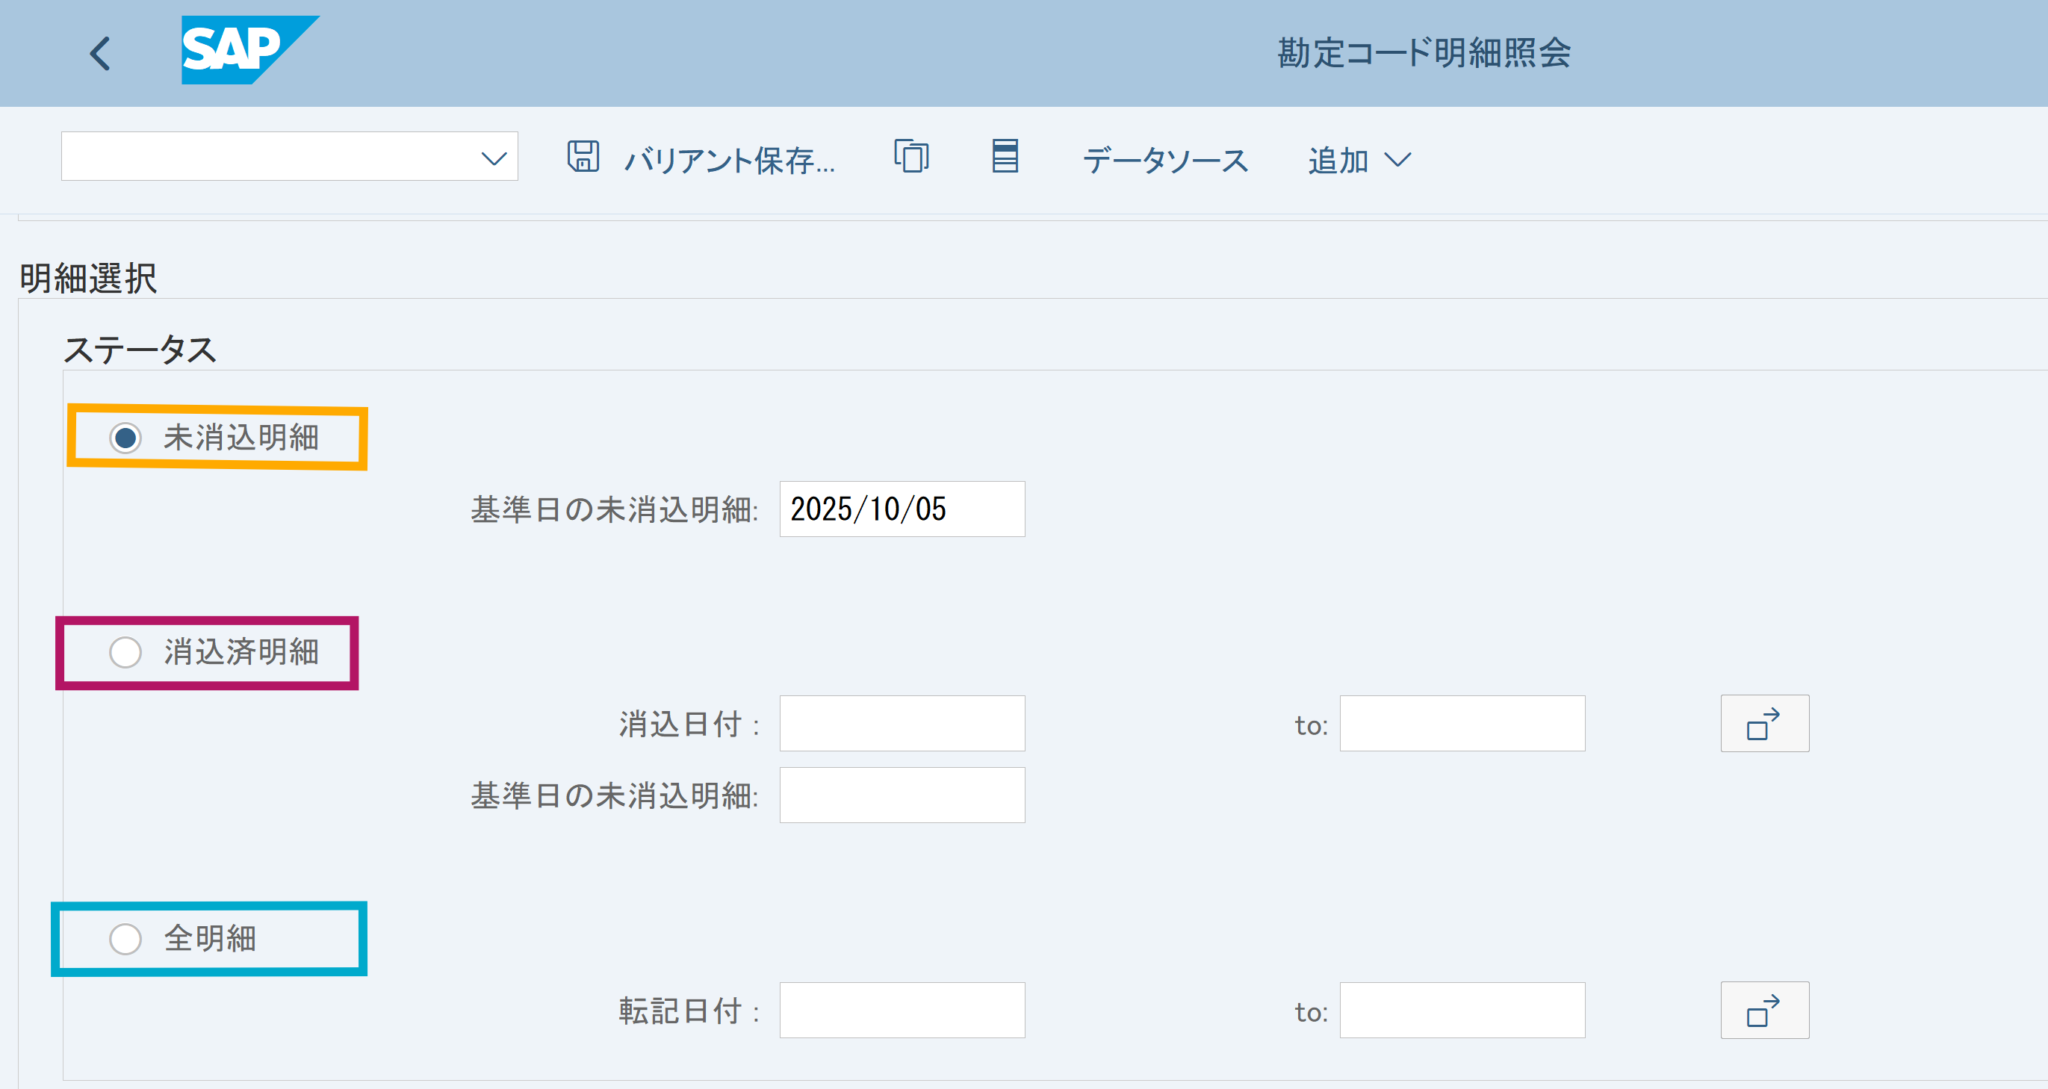Open multiple selection for 転記日付 range
Image resolution: width=2048 pixels, height=1089 pixels.
(x=1764, y=1009)
